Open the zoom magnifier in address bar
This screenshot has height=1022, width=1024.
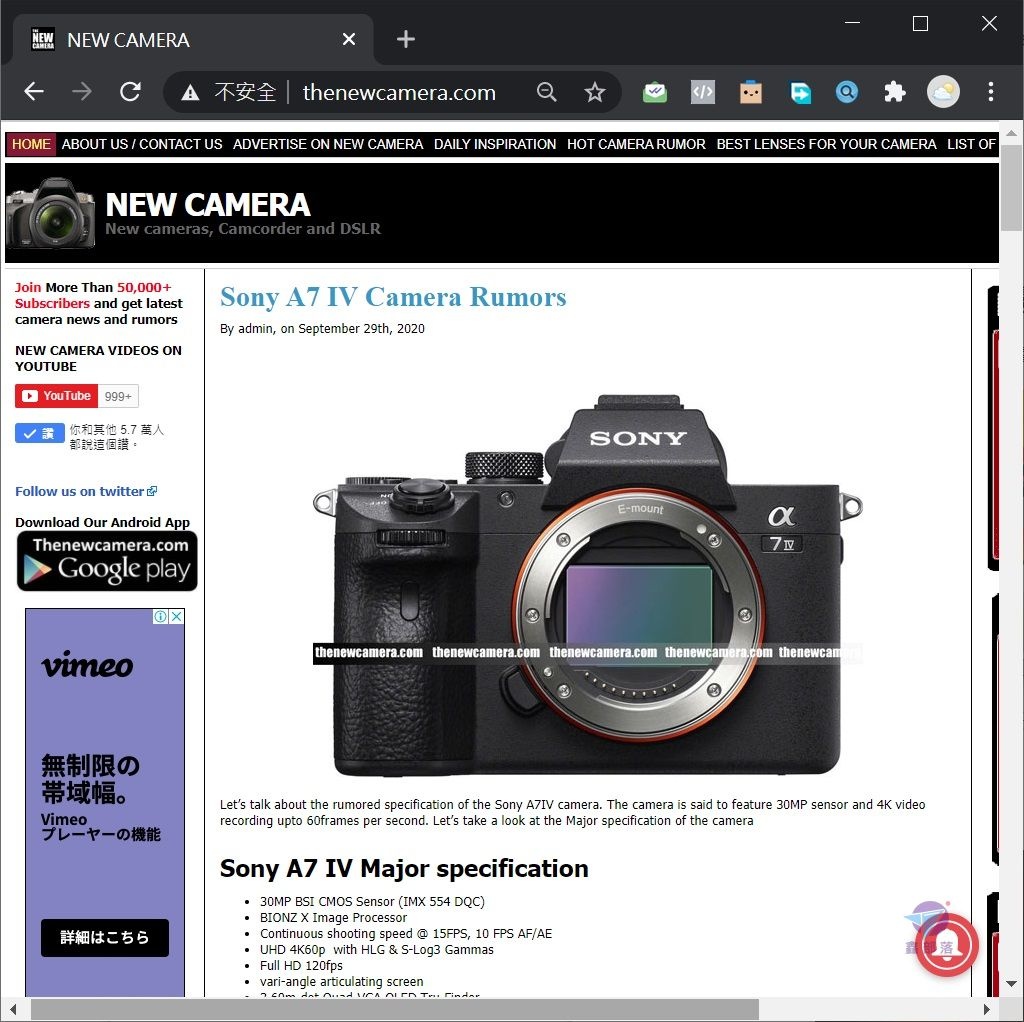point(547,92)
